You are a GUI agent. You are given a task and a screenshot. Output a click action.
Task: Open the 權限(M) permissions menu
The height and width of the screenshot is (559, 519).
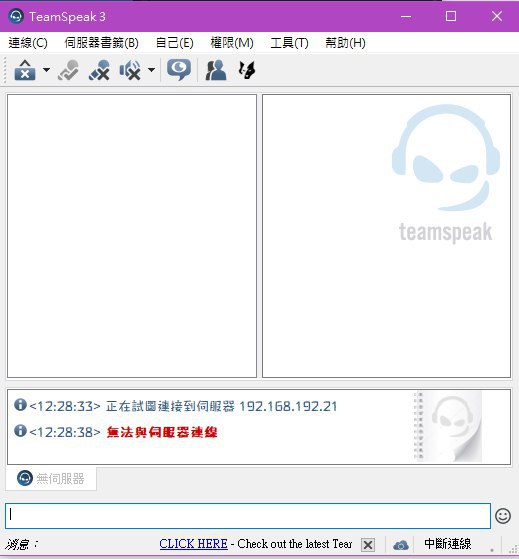pyautogui.click(x=232, y=43)
